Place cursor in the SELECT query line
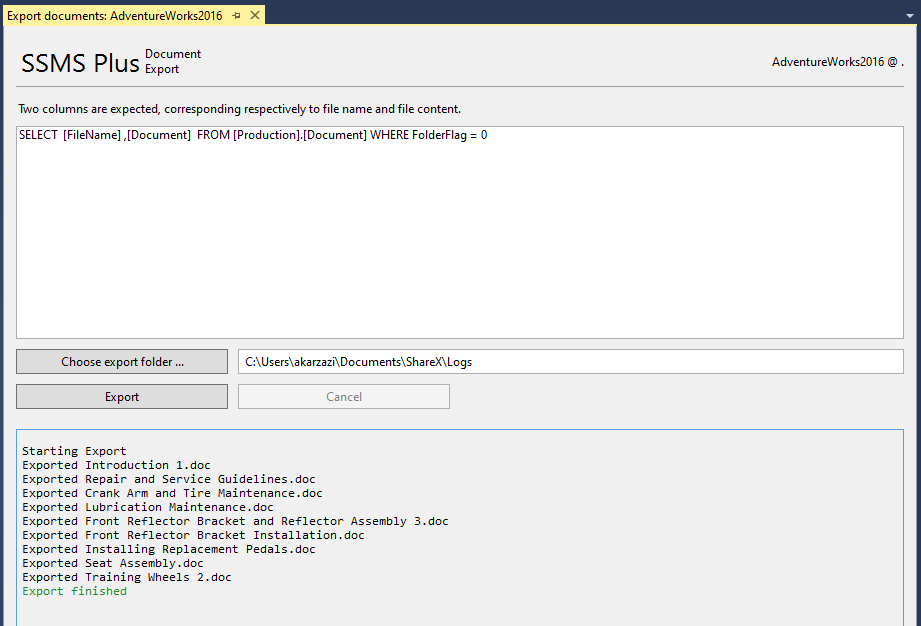 (253, 135)
